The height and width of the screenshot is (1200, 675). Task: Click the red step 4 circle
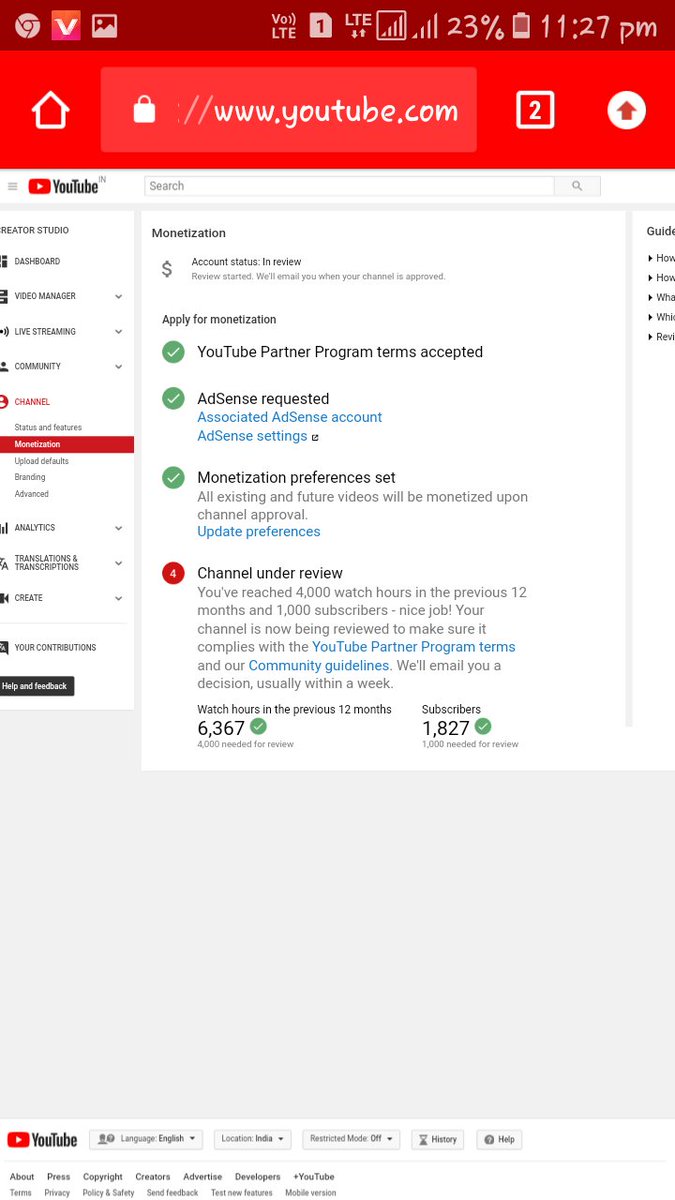[x=174, y=573]
